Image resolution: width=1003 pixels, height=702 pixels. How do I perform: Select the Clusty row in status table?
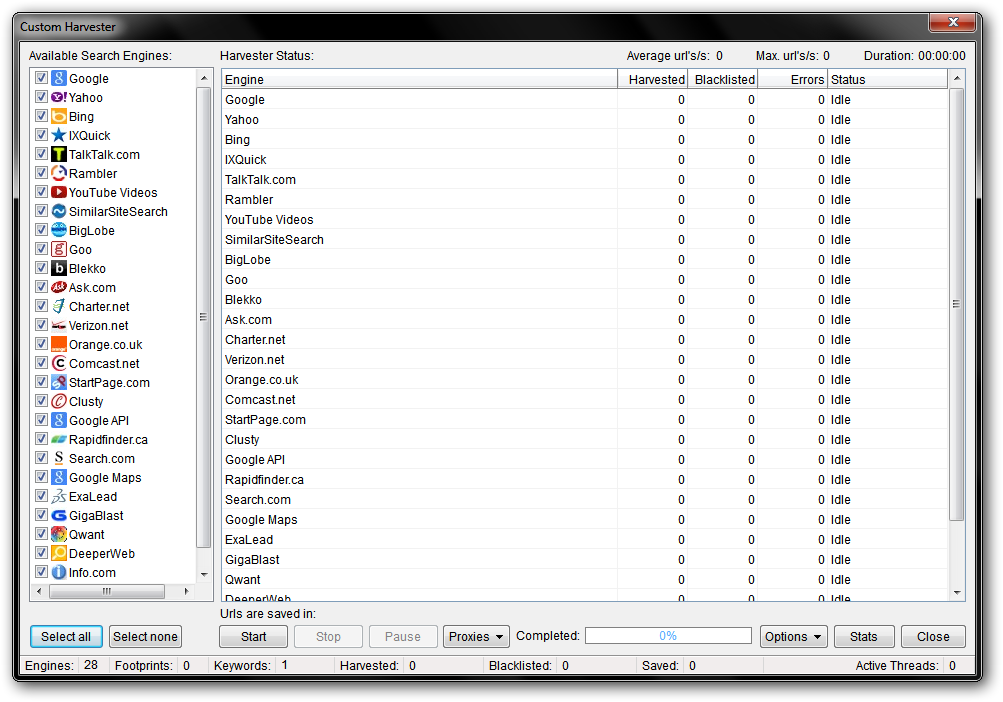pyautogui.click(x=585, y=440)
